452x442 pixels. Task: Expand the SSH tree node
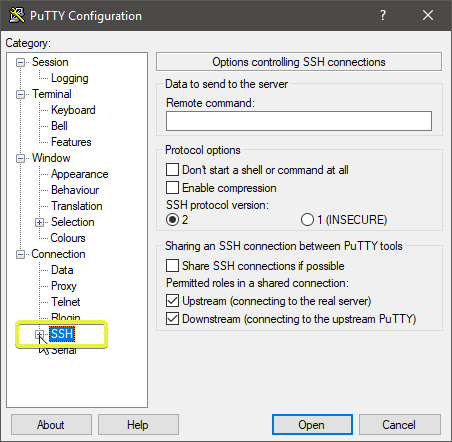(x=39, y=334)
